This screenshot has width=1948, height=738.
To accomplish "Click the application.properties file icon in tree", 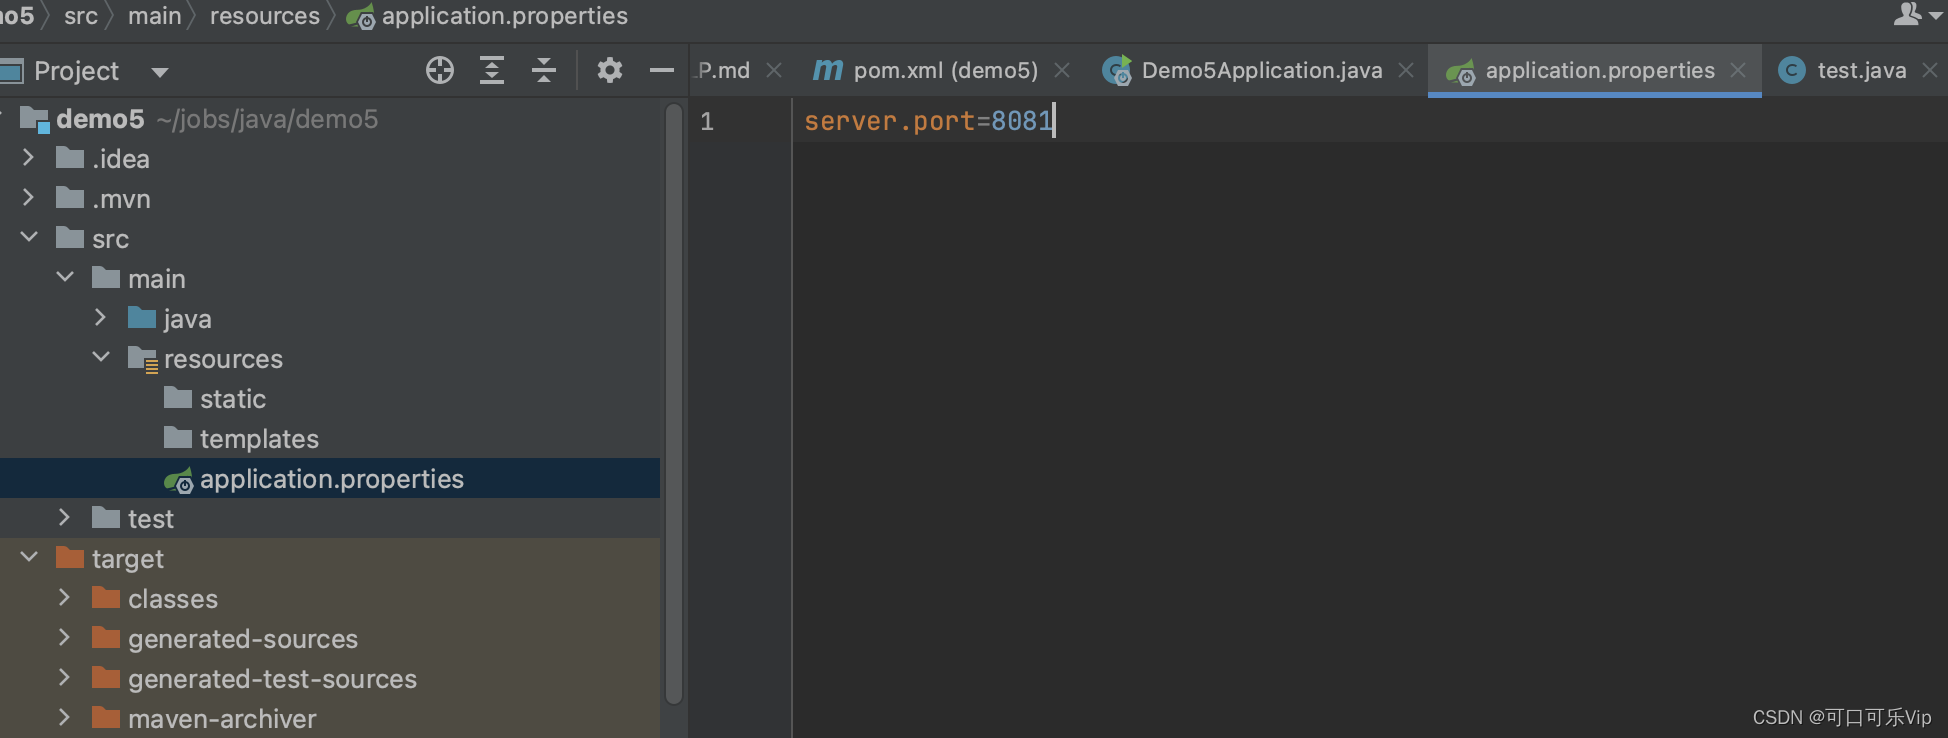I will pos(179,481).
